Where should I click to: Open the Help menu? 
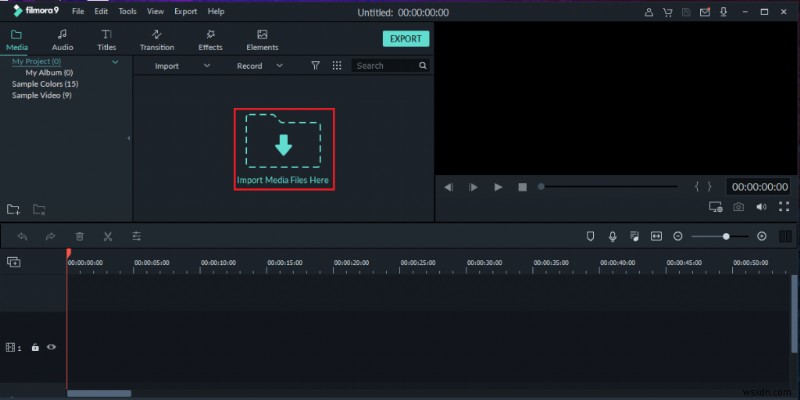[x=216, y=11]
